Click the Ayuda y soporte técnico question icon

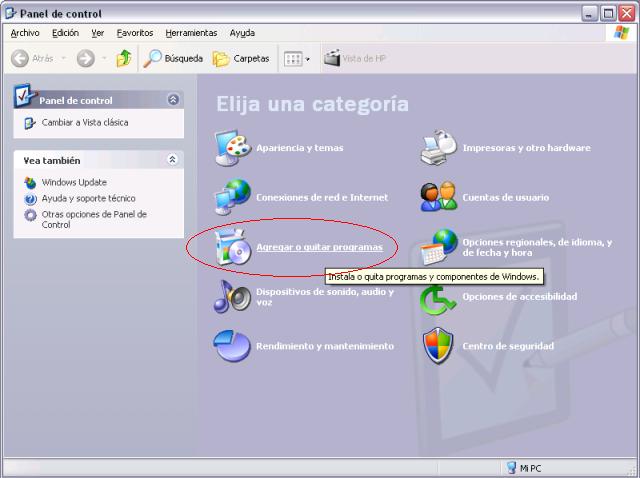[x=30, y=199]
